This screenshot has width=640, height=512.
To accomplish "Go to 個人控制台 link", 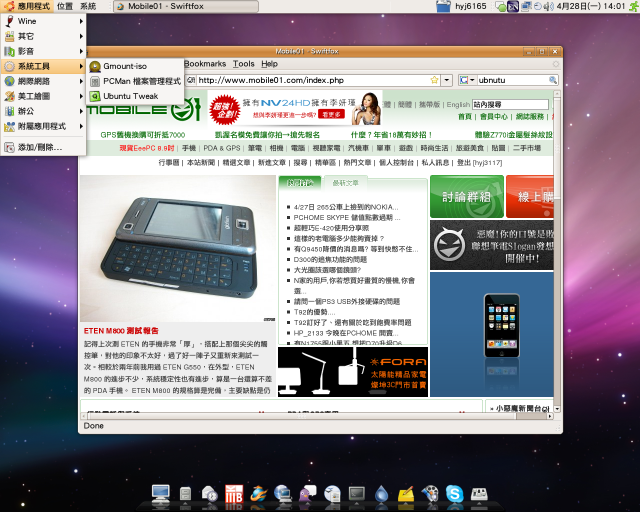I will tap(396, 163).
